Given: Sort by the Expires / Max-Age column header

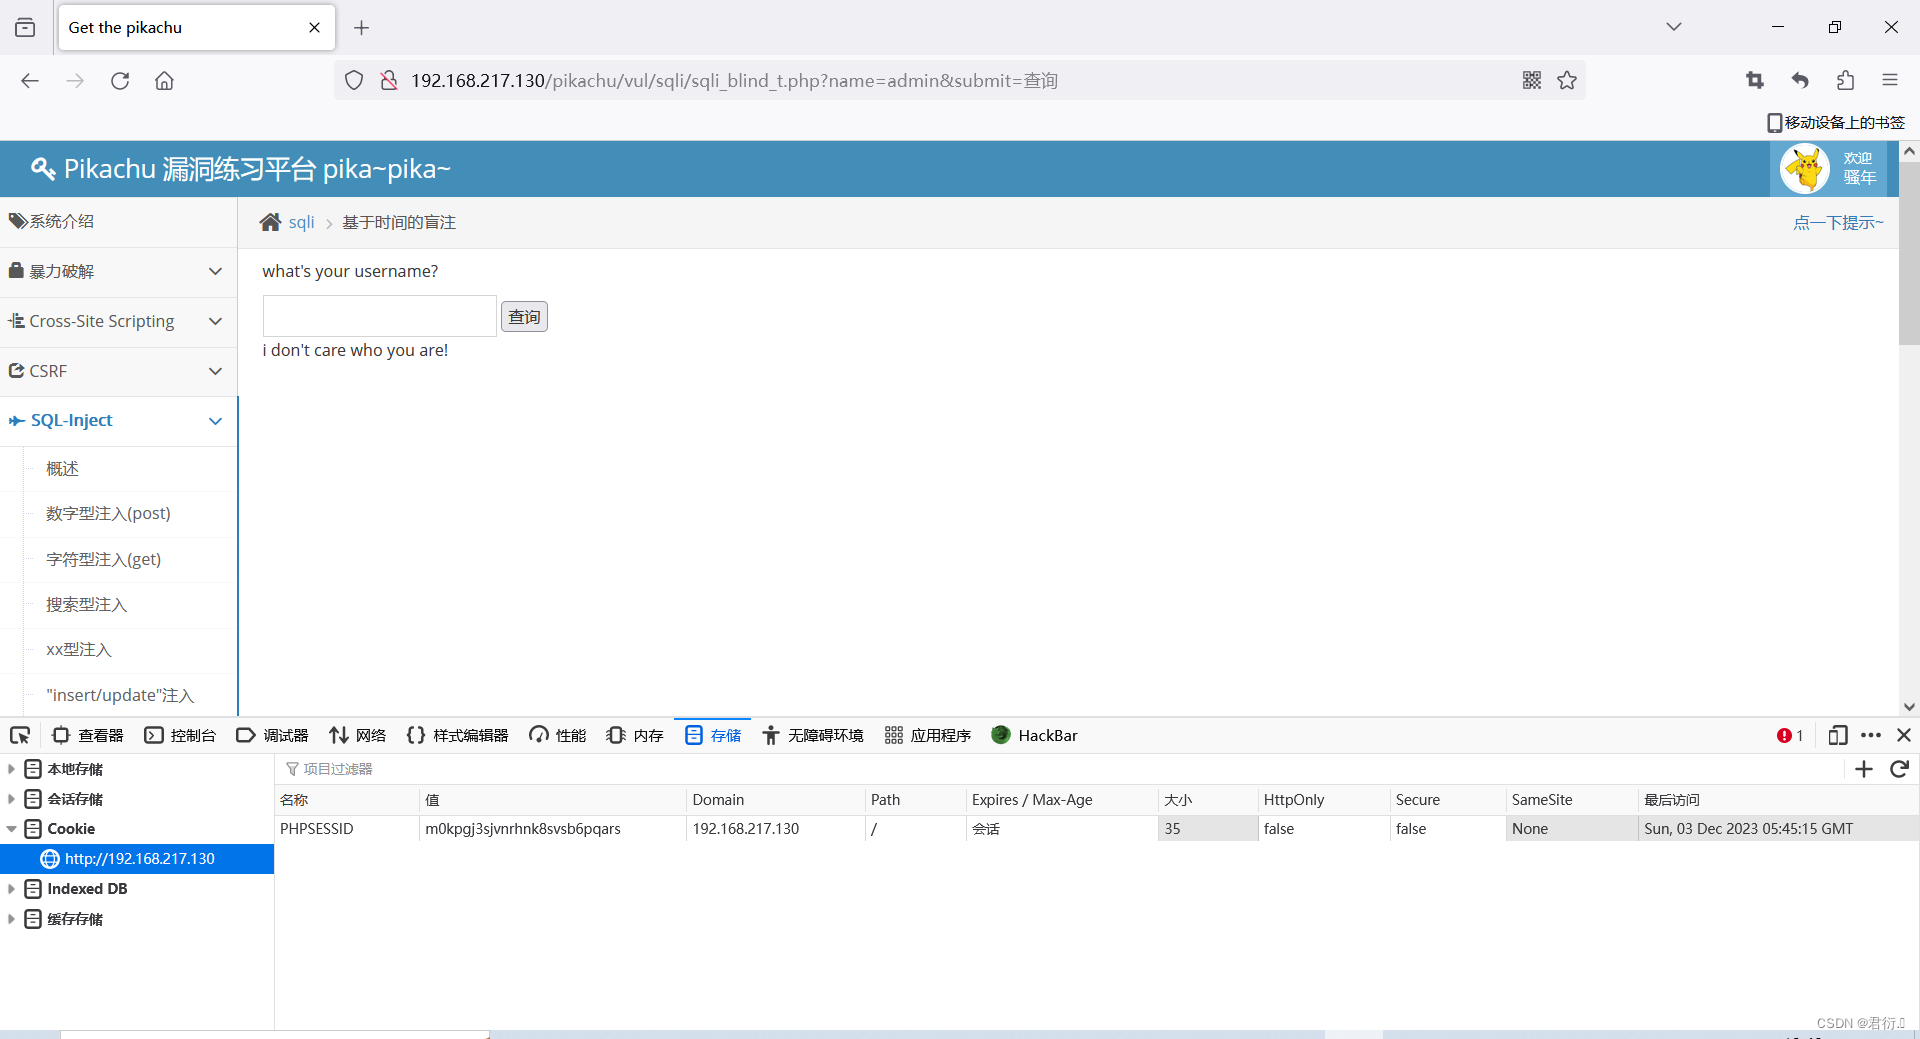Looking at the screenshot, I should pos(1060,800).
